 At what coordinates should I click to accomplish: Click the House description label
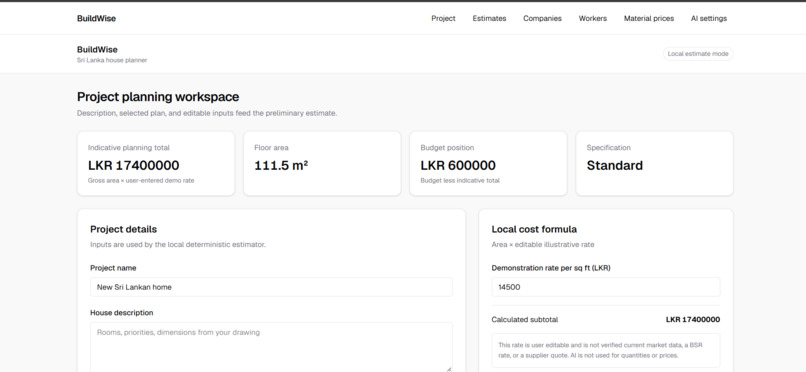[x=122, y=312]
